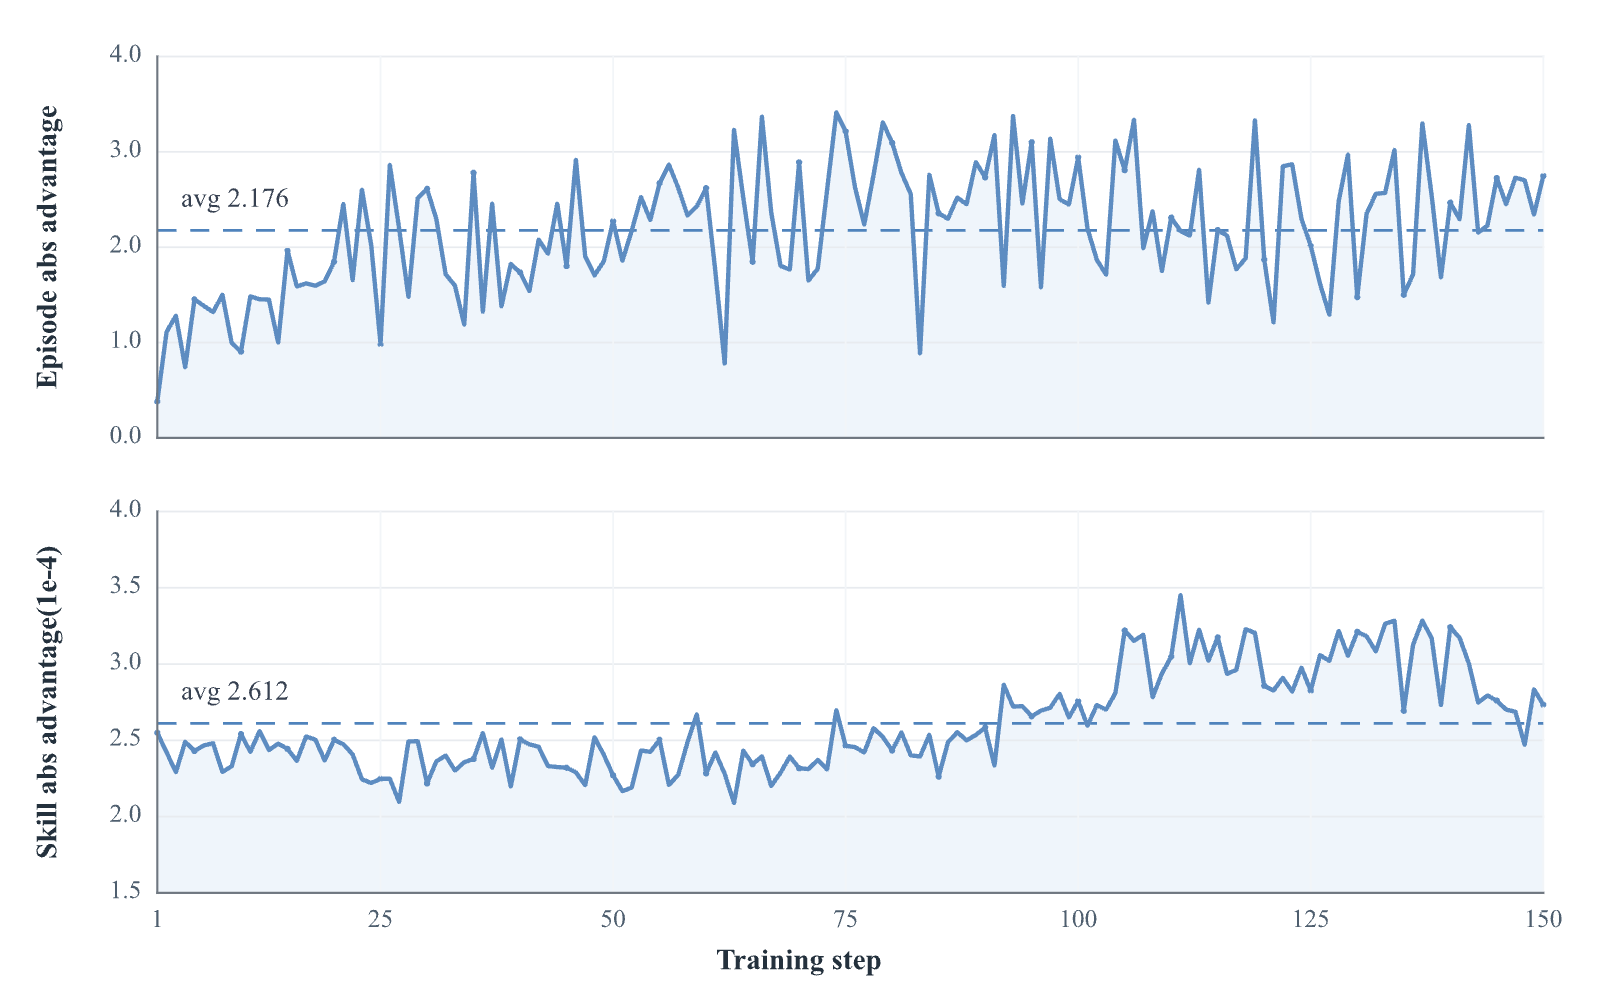The width and height of the screenshot is (1600, 1004).
Task: Click x-axis tick label 75
Action: point(845,919)
